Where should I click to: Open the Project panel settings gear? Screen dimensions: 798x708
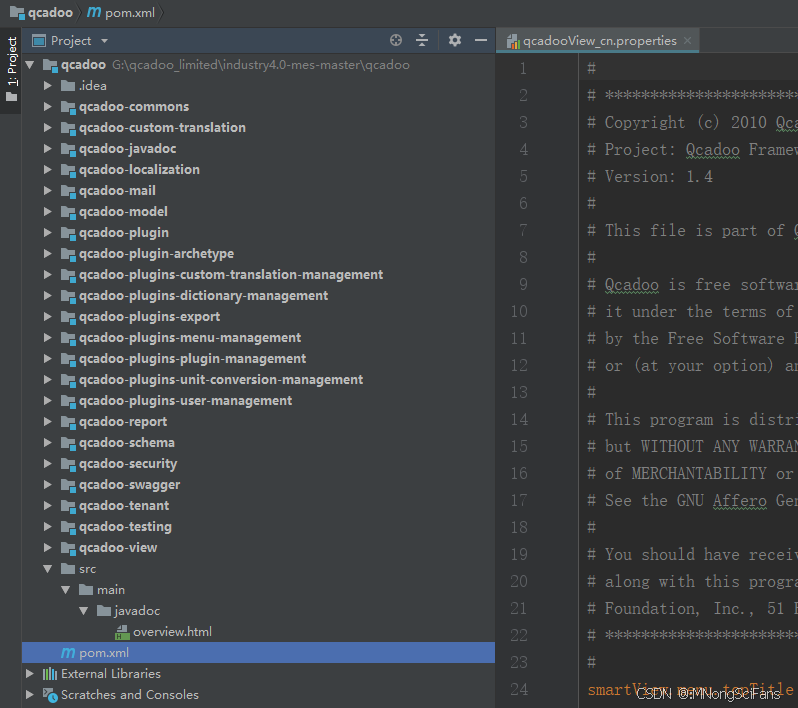click(454, 40)
